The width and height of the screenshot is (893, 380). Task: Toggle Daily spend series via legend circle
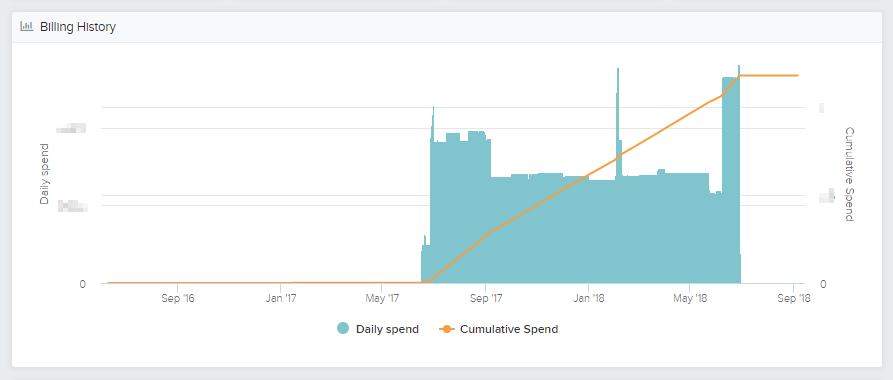[x=342, y=329]
